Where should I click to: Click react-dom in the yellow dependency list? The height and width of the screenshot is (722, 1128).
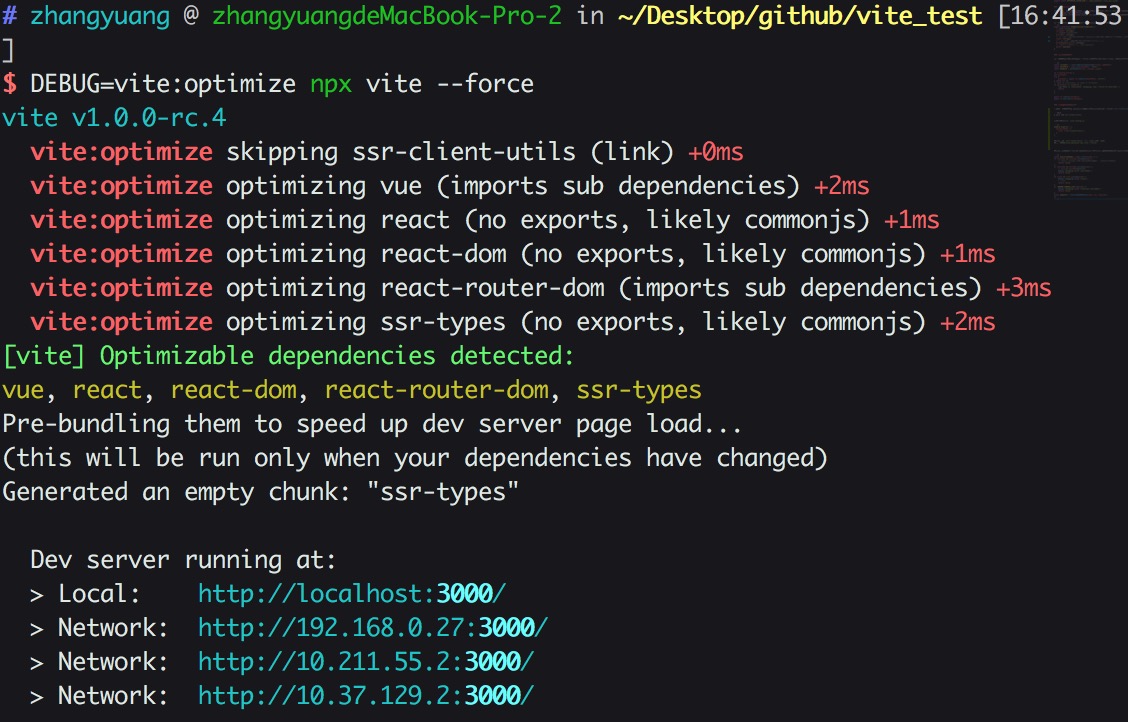coord(233,390)
